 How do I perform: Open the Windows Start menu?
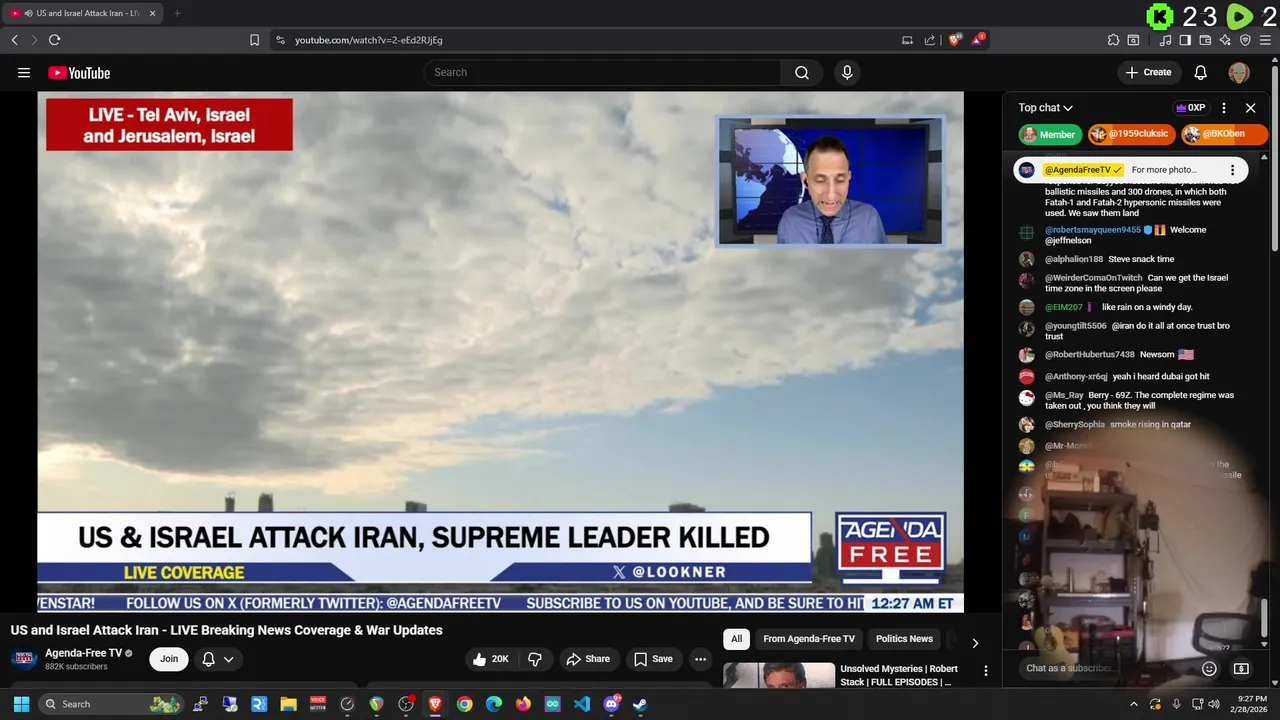click(x=21, y=704)
